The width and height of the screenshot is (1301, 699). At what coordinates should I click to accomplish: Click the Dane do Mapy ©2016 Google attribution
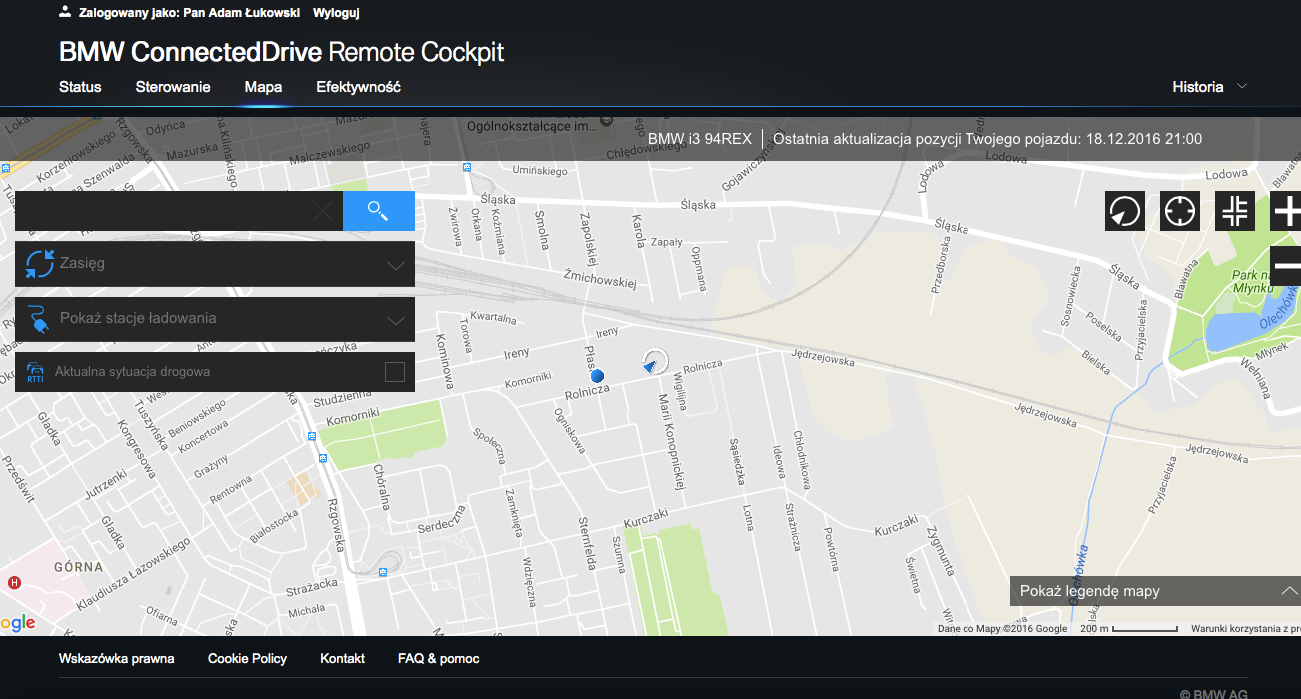1002,629
